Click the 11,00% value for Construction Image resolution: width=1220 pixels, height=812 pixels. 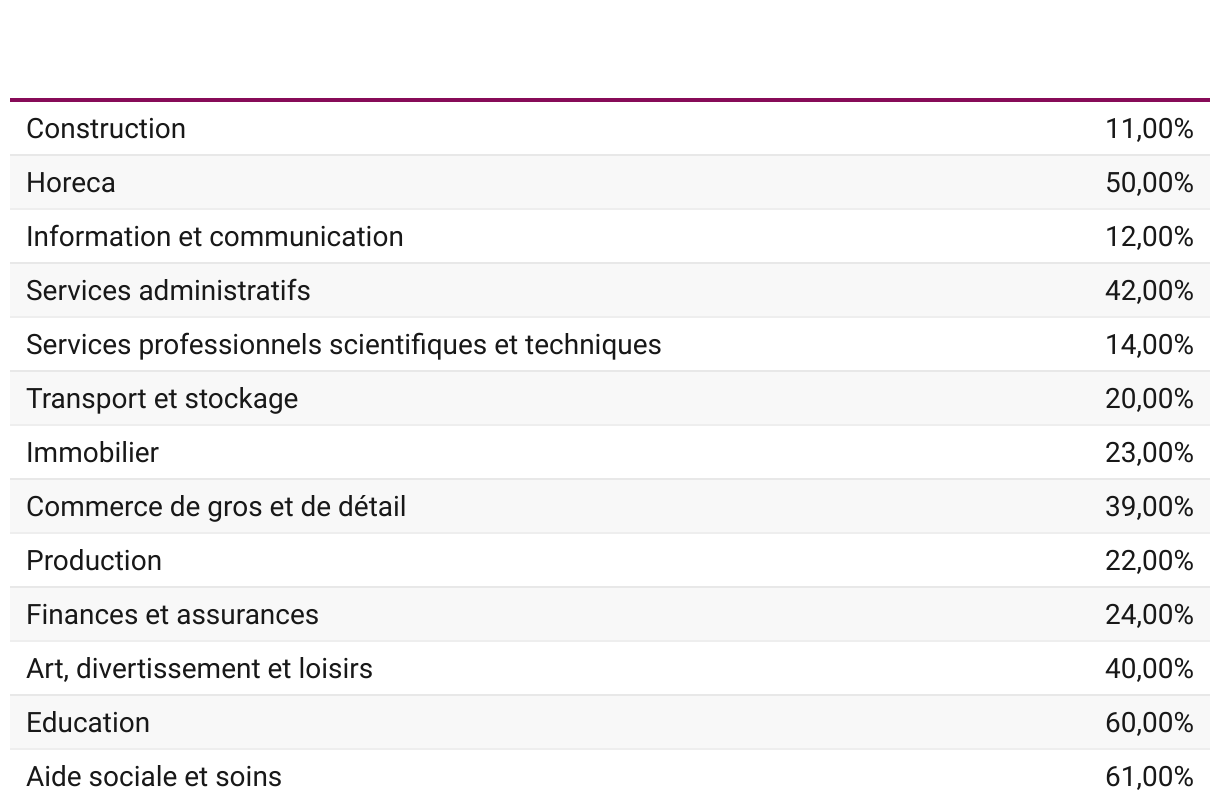[x=1149, y=129]
